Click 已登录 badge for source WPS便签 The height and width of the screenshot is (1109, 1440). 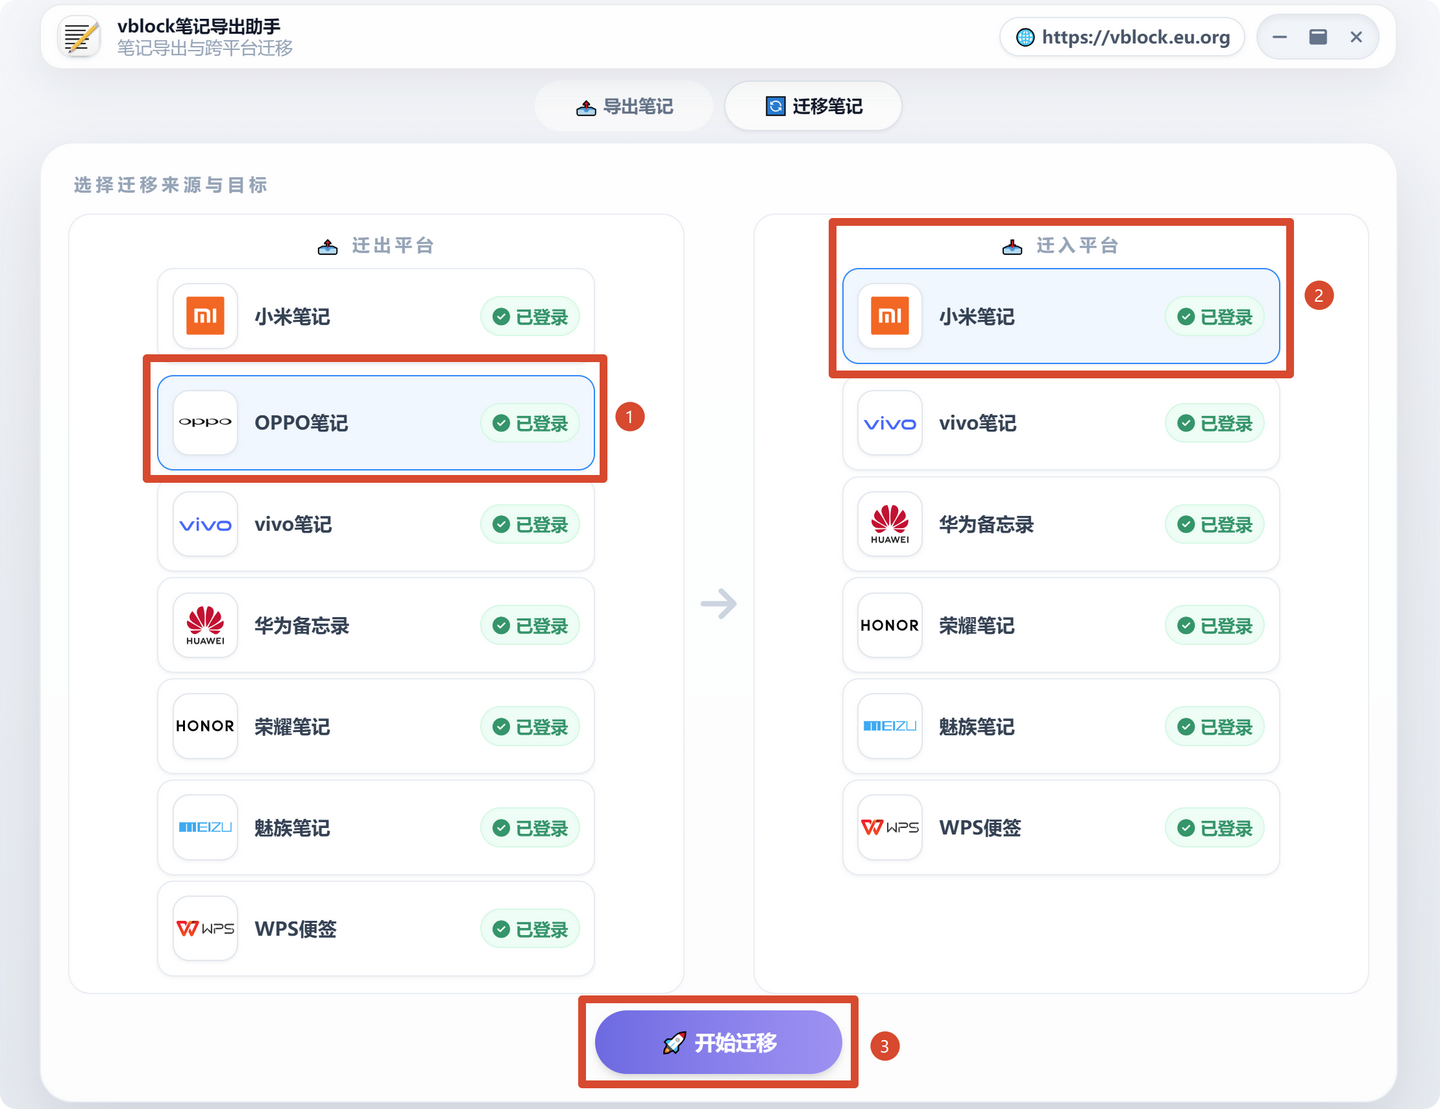click(530, 929)
